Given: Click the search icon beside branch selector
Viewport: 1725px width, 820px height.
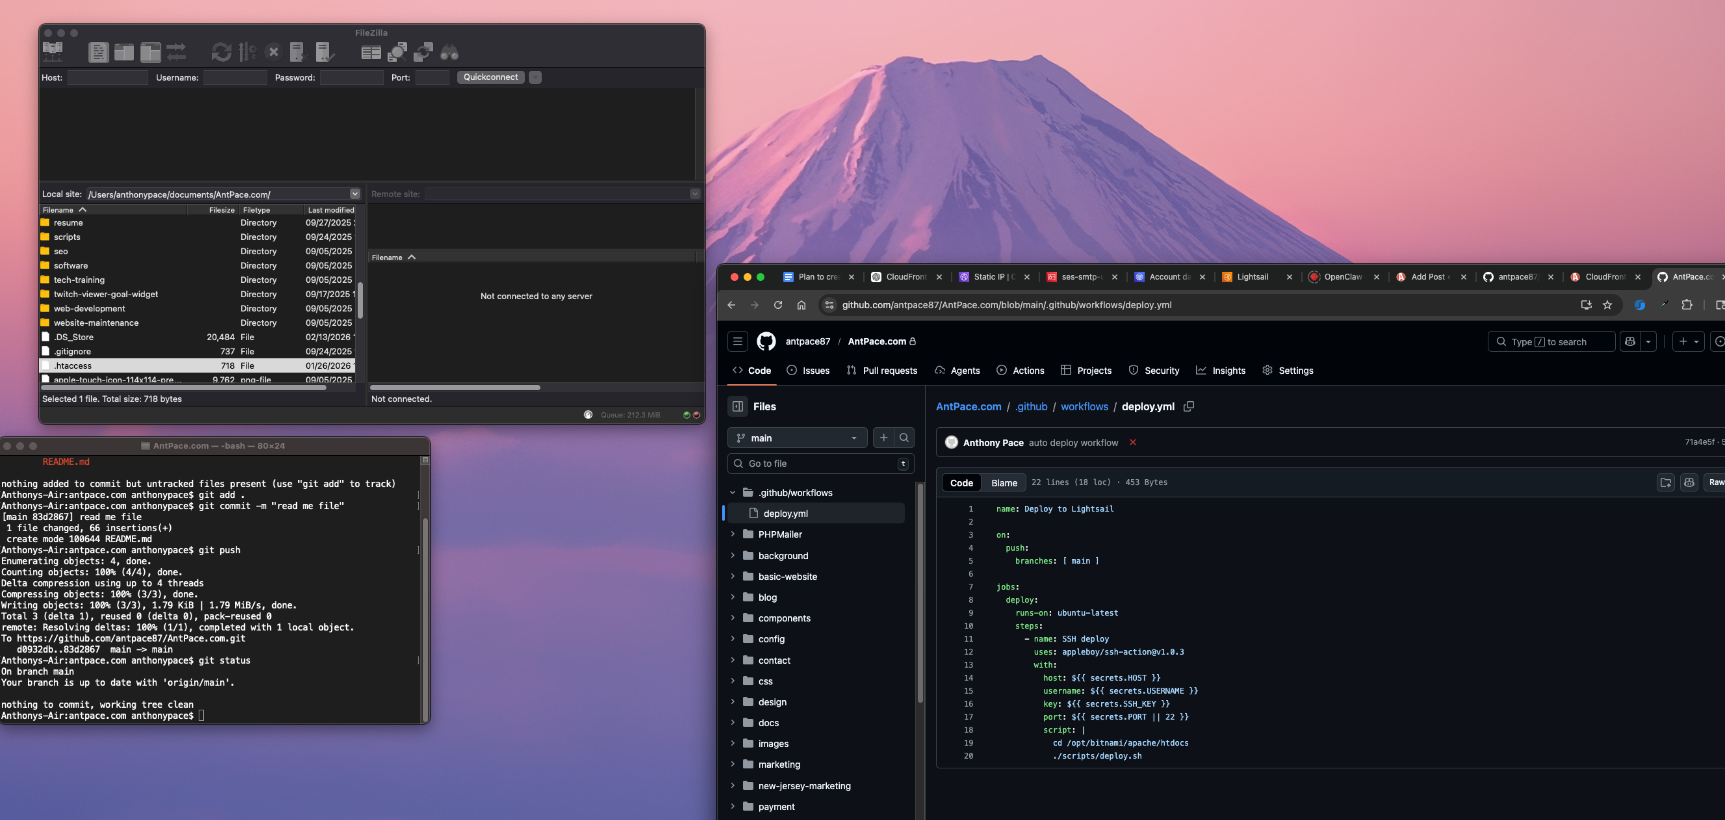Looking at the screenshot, I should [x=904, y=438].
